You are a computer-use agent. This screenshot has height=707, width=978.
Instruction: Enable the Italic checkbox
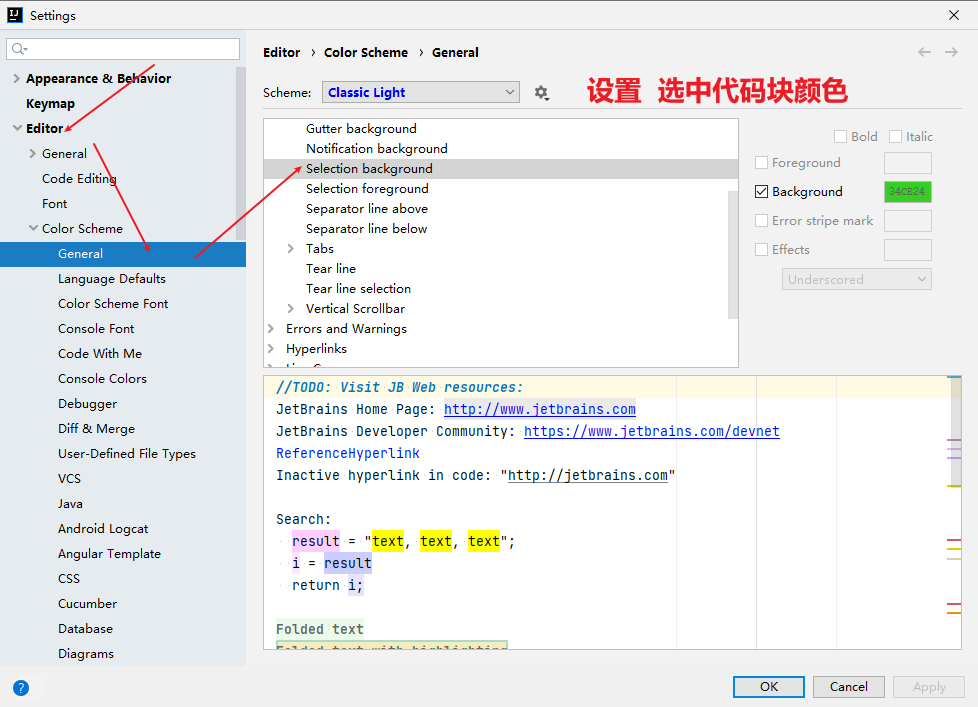point(895,137)
